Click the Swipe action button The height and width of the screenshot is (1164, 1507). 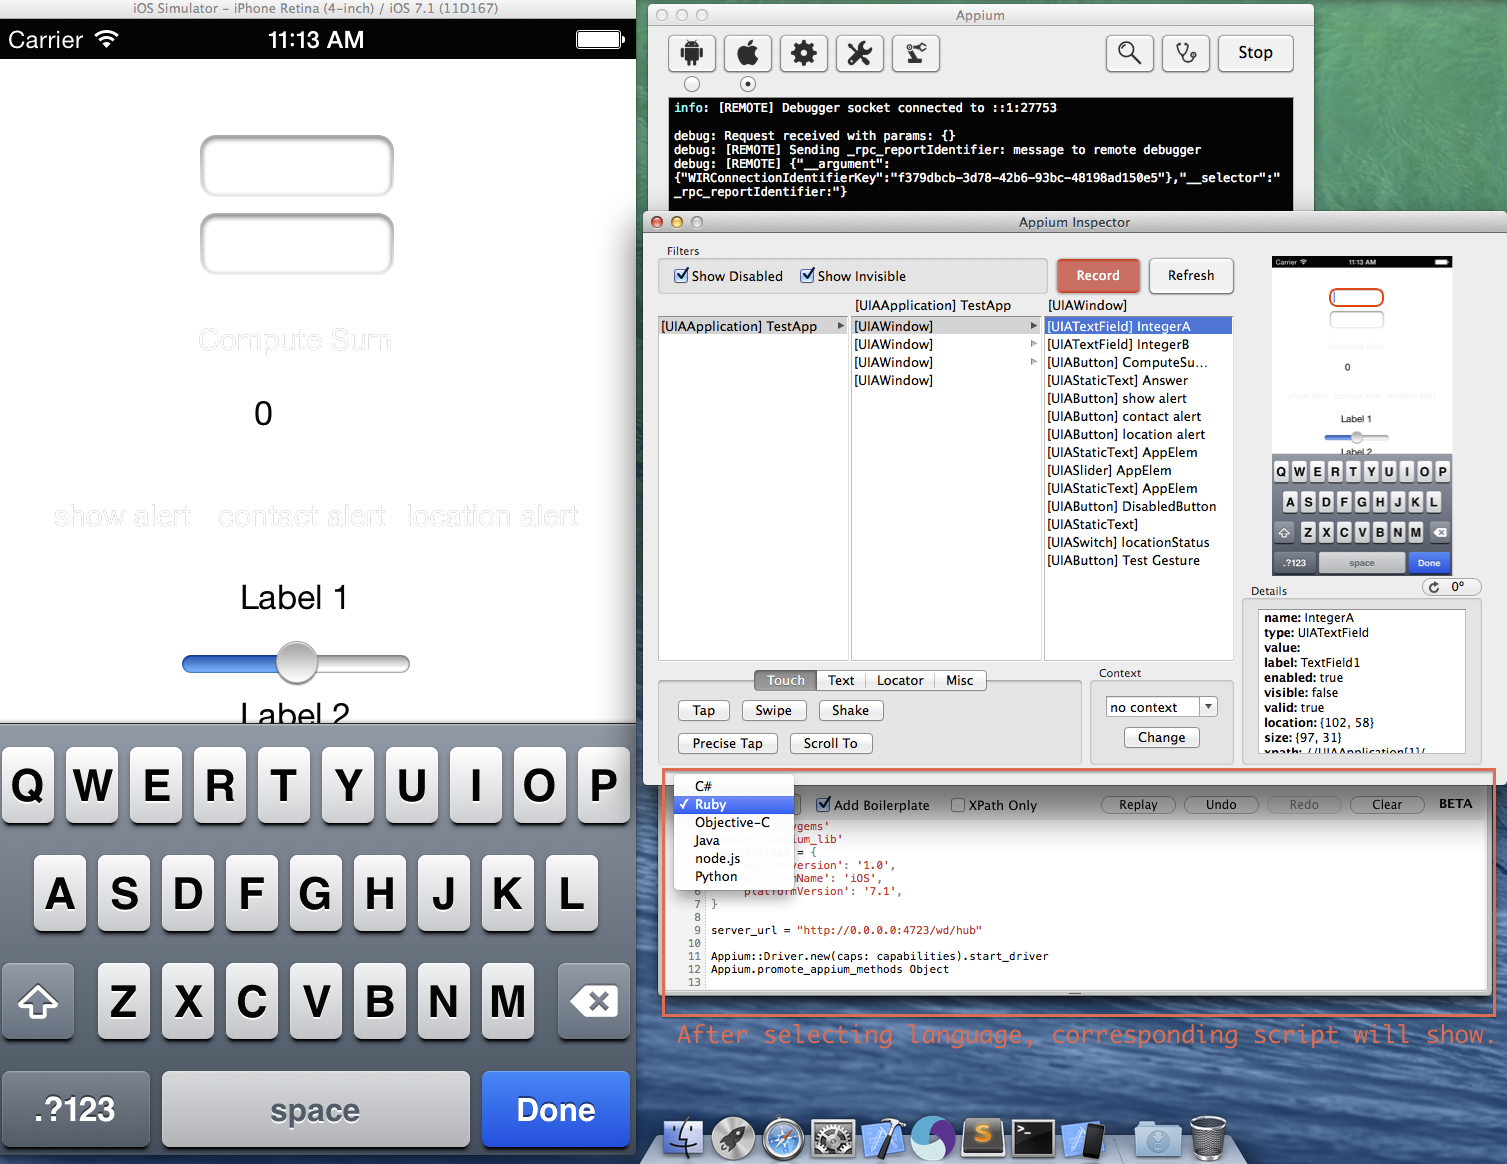(x=773, y=710)
